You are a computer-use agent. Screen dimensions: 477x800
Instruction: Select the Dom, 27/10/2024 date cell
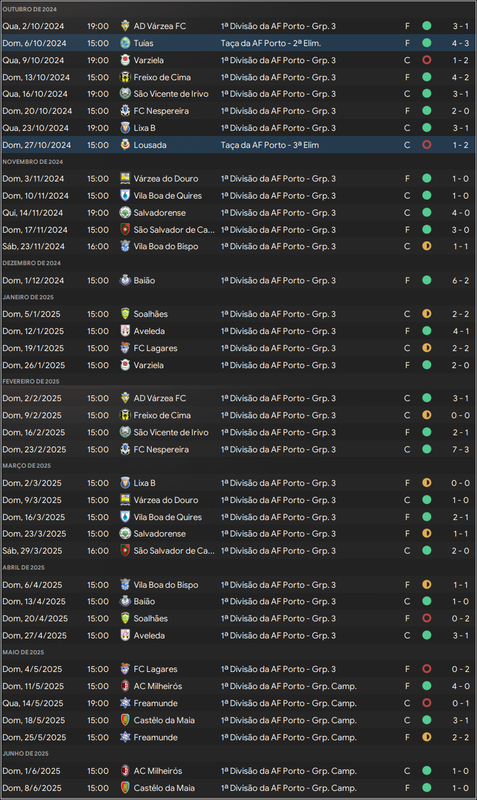(37, 145)
